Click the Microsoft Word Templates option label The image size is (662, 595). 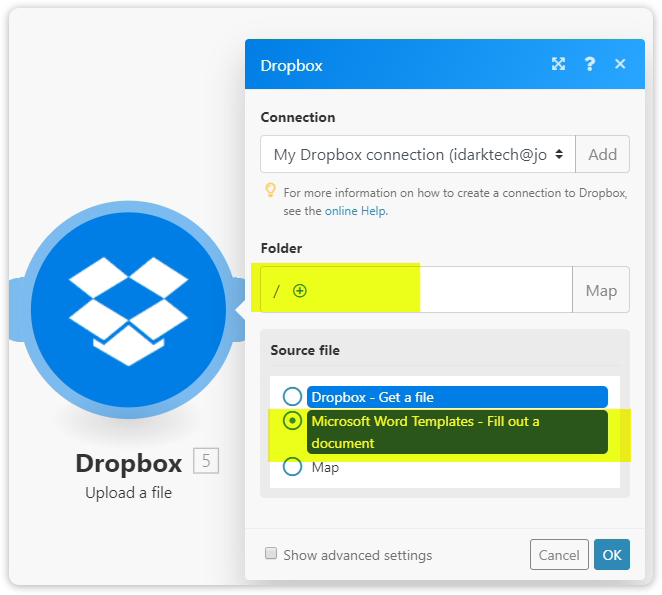[457, 432]
